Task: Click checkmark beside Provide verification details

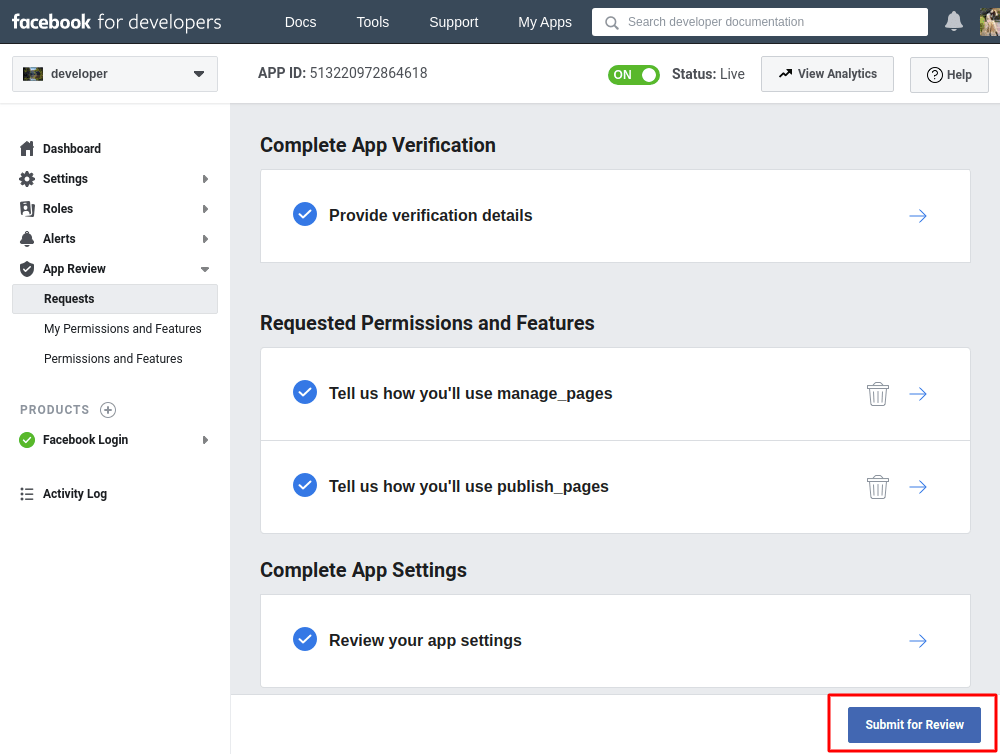Action: (305, 214)
